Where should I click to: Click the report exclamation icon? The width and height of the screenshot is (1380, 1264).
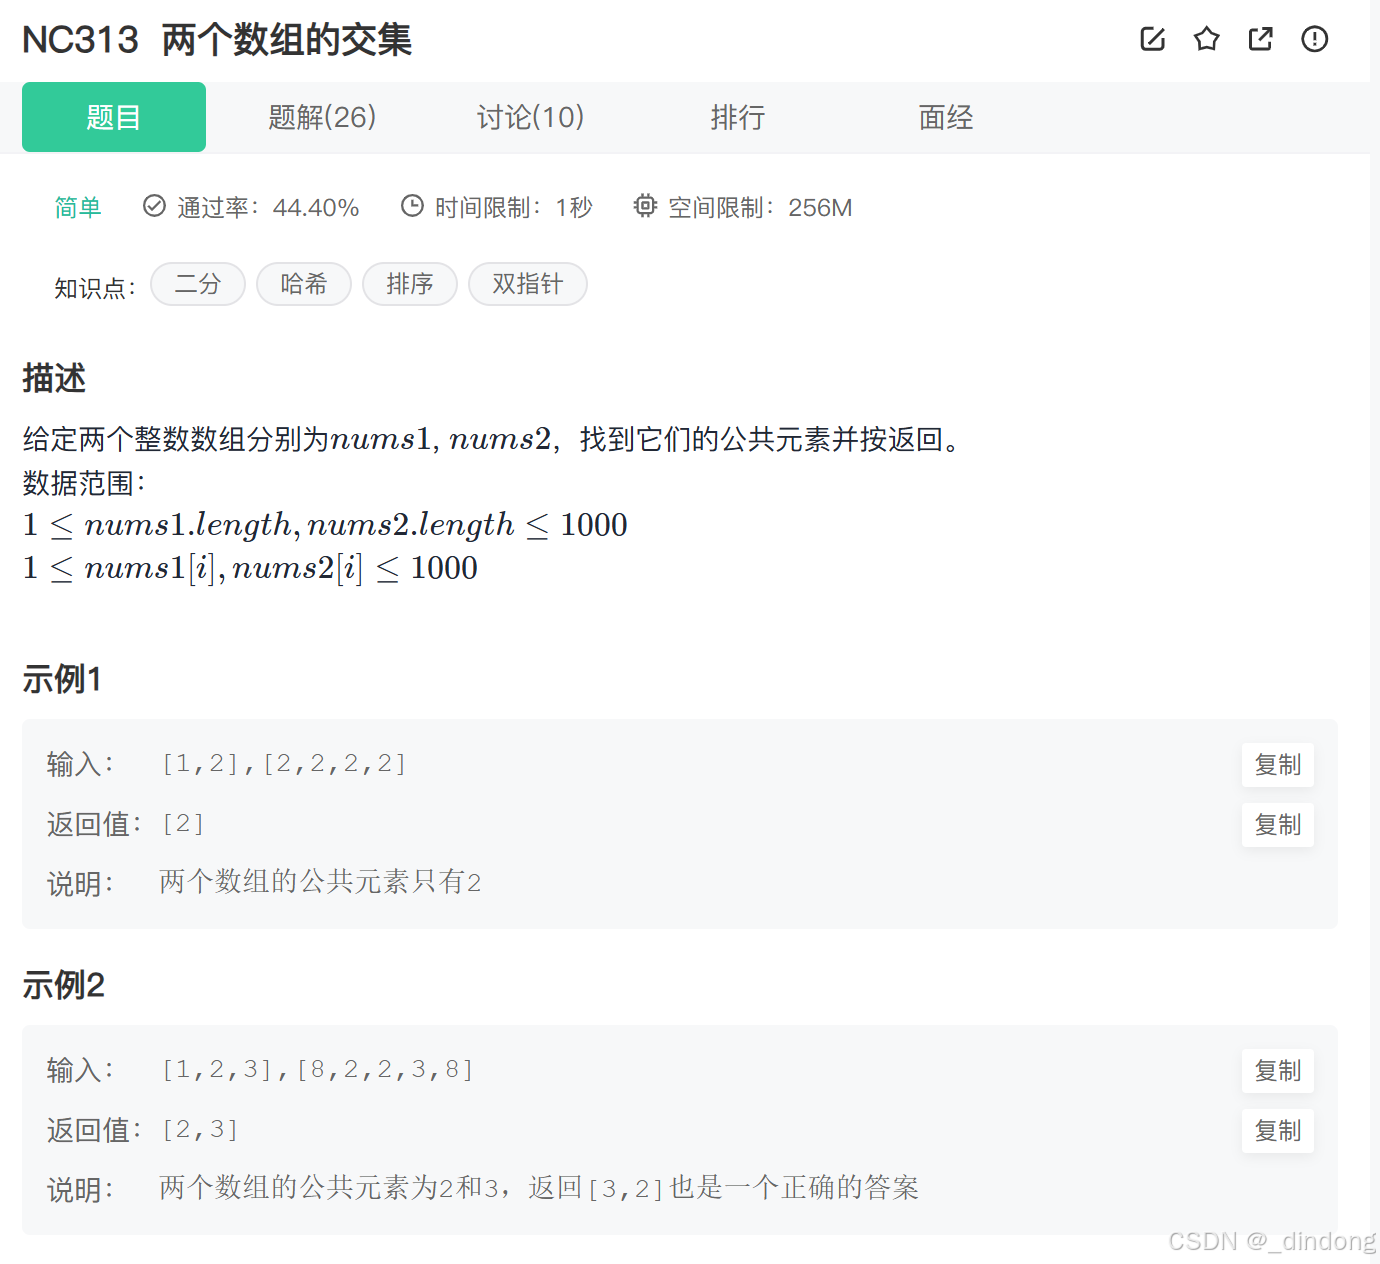coord(1314,39)
